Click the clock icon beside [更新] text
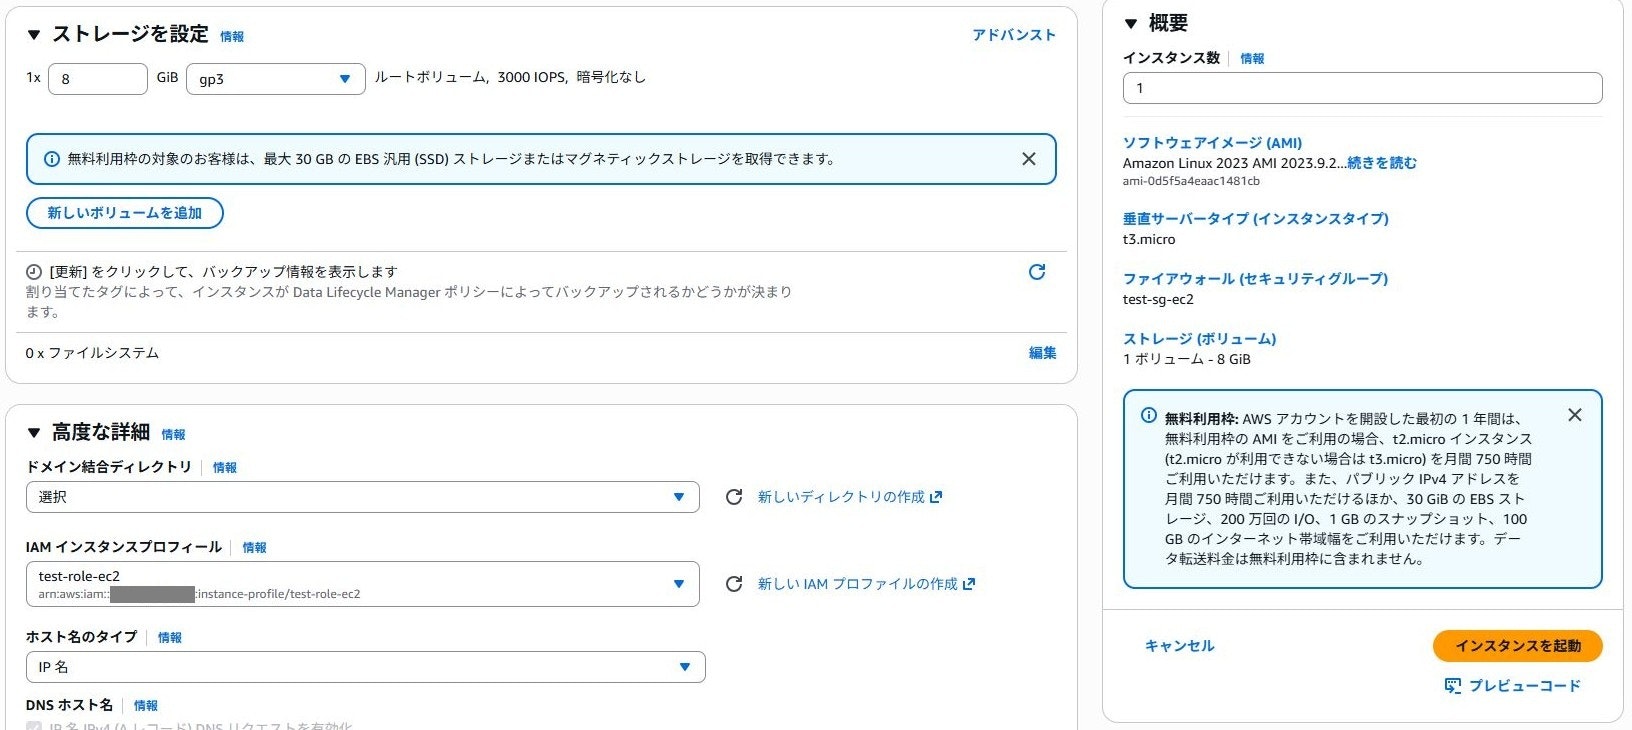Viewport: 1632px width, 730px height. coord(34,272)
